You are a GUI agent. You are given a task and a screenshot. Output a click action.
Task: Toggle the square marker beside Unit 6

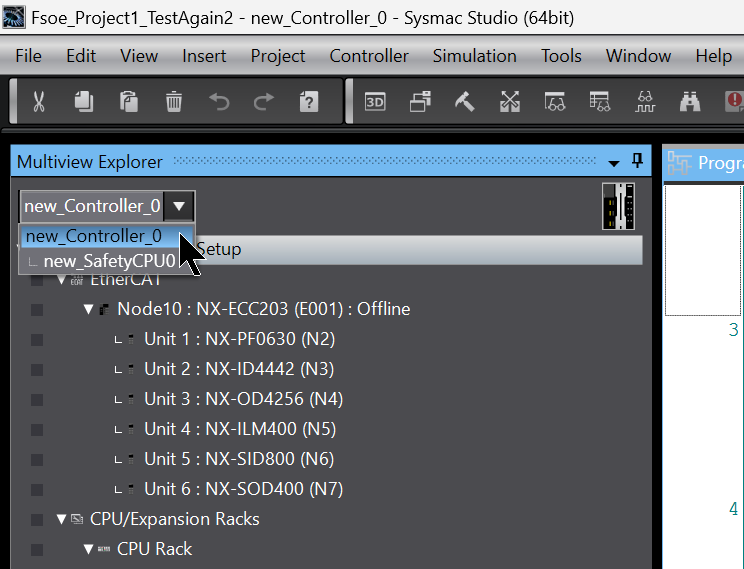[37, 489]
